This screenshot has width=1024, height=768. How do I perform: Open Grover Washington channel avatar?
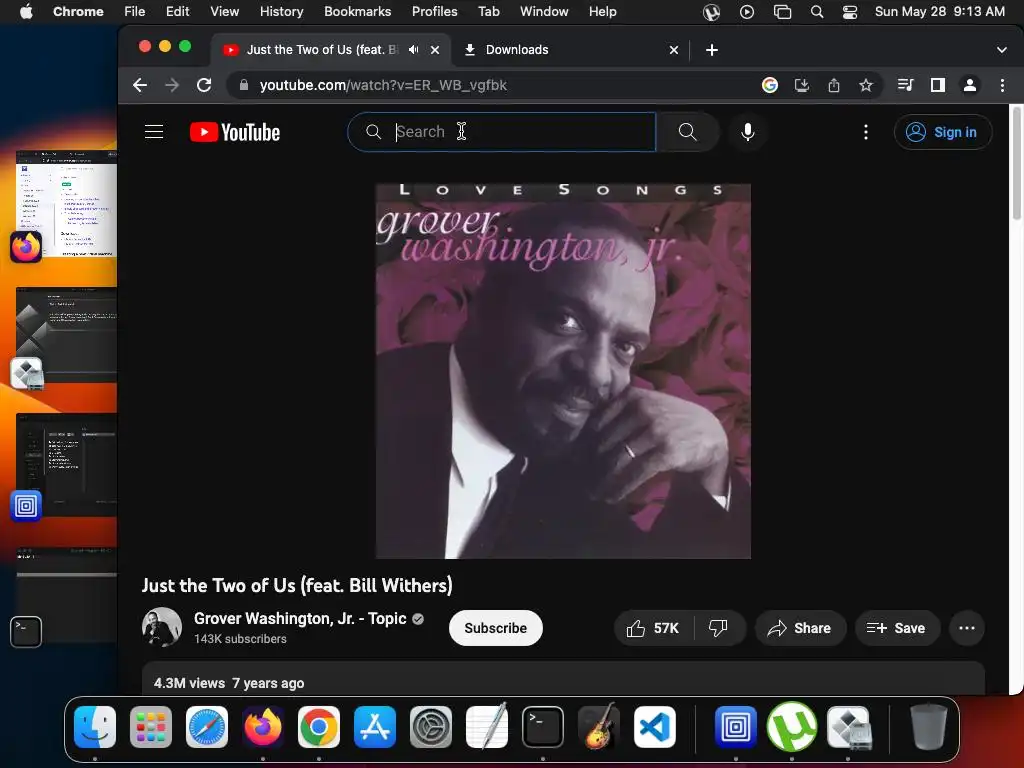pos(162,628)
